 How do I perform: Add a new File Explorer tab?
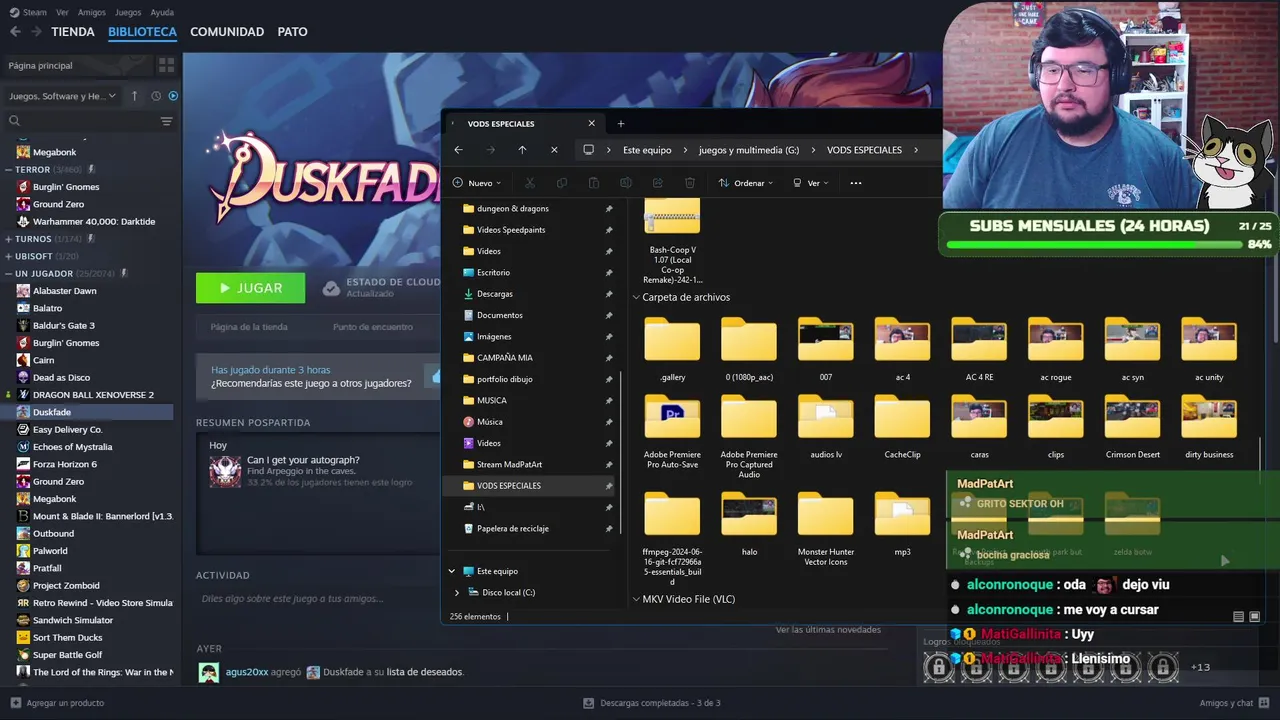(620, 124)
